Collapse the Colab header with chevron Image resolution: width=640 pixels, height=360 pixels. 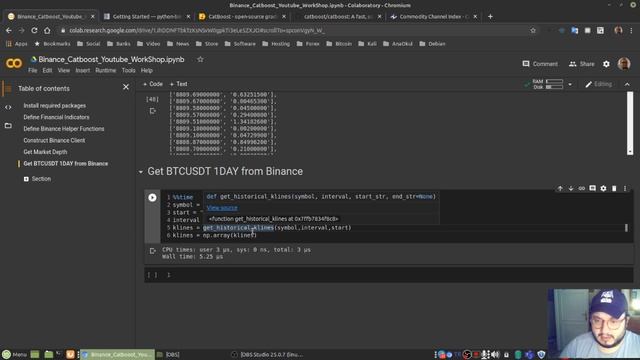[627, 84]
